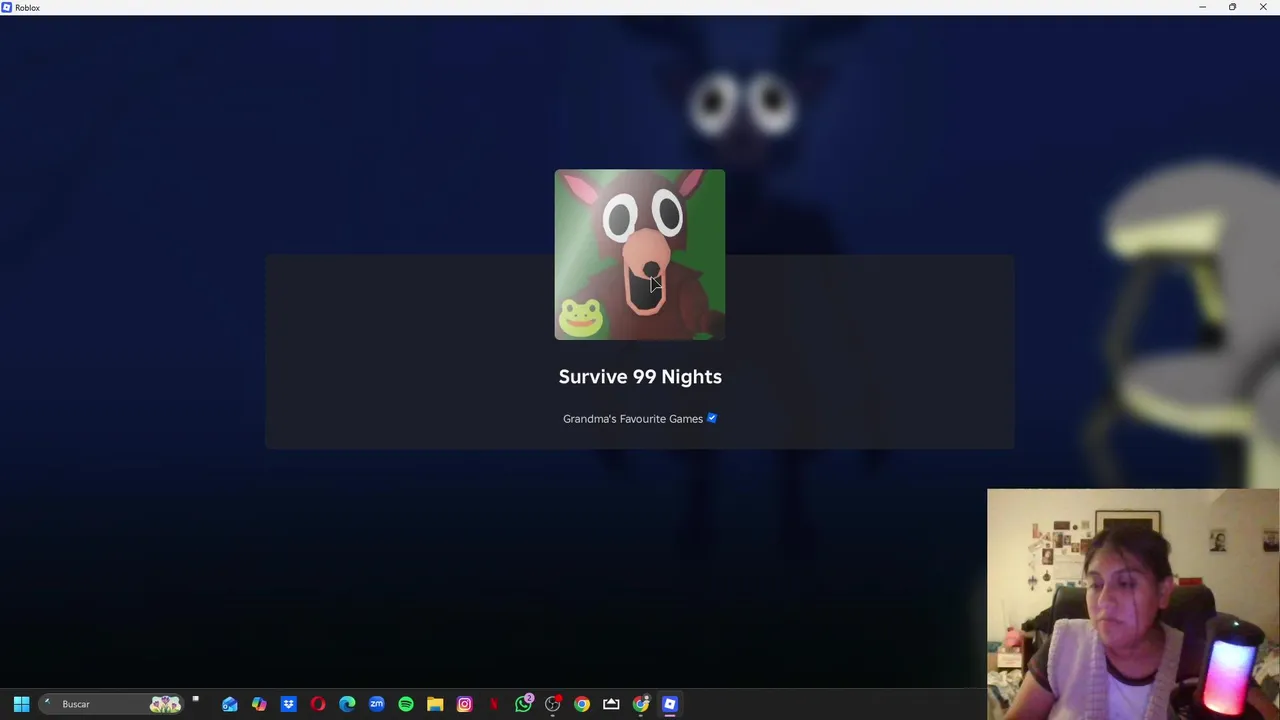Click the Survive 99 Nights title text
This screenshot has height=720, width=1280.
click(640, 377)
